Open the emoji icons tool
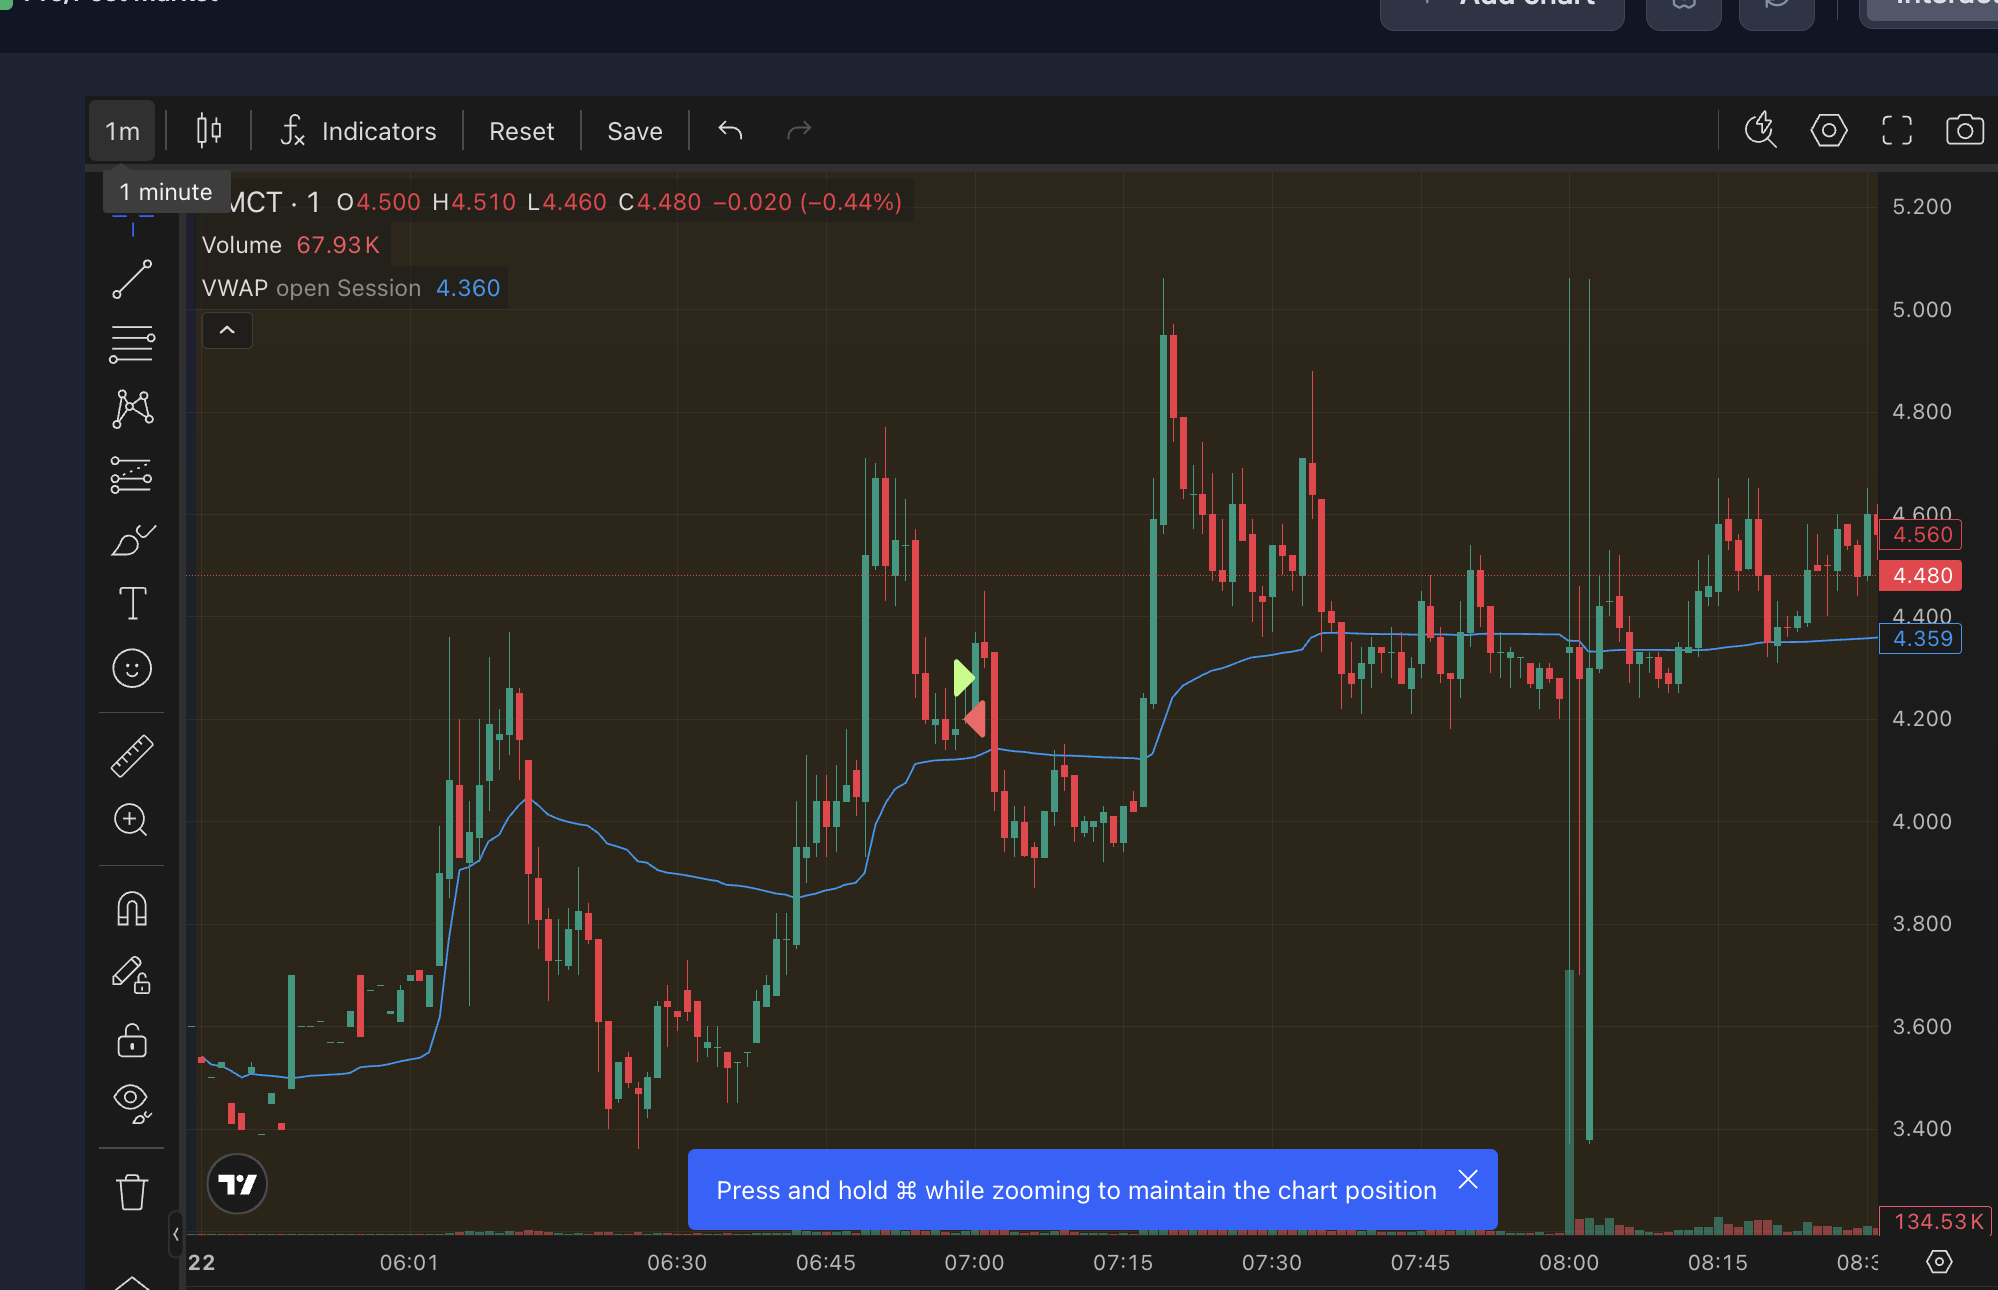This screenshot has height=1290, width=1998. (132, 668)
